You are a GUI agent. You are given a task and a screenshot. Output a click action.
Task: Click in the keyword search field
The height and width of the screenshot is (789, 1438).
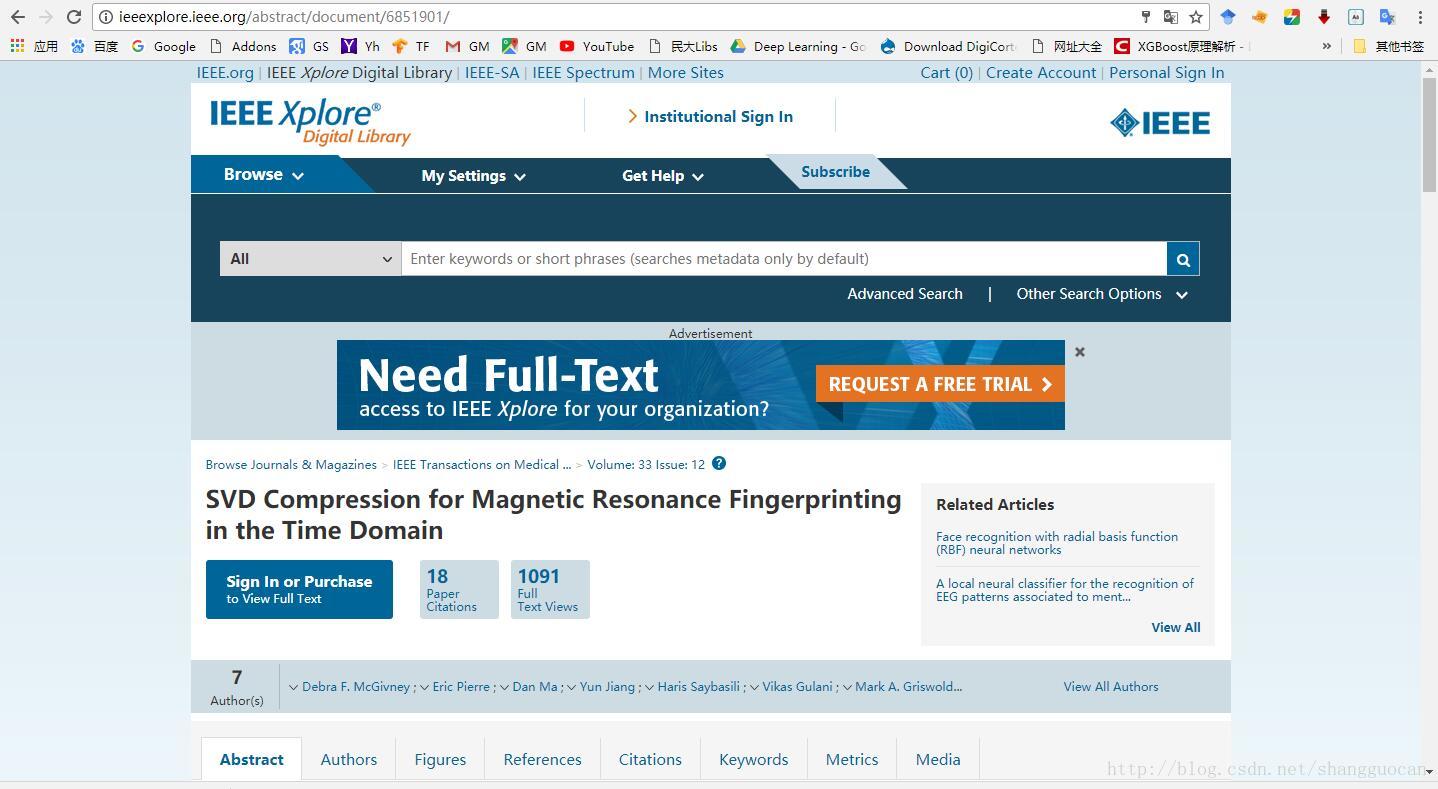[x=784, y=259]
